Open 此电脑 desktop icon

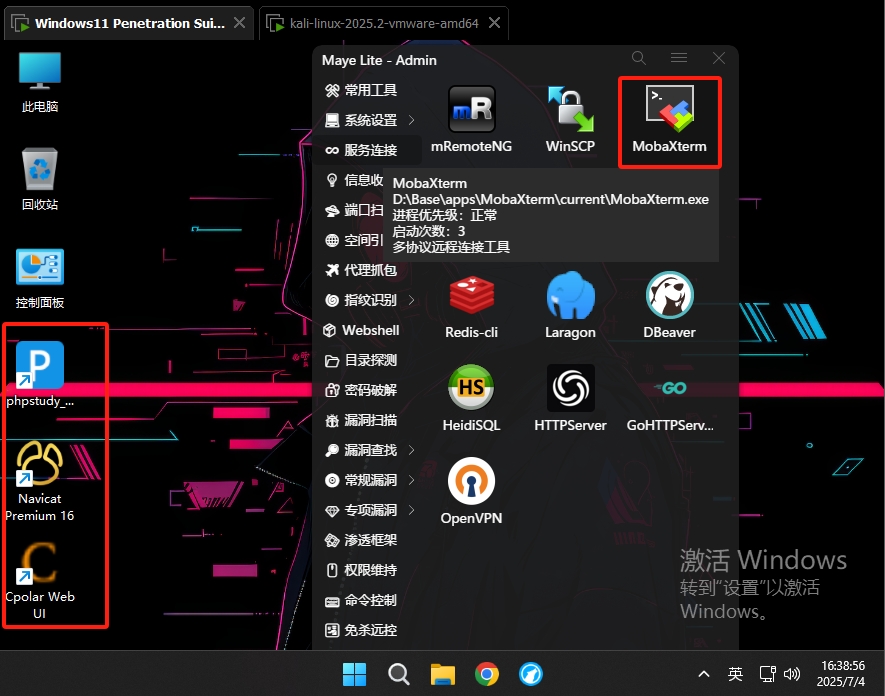click(x=40, y=82)
